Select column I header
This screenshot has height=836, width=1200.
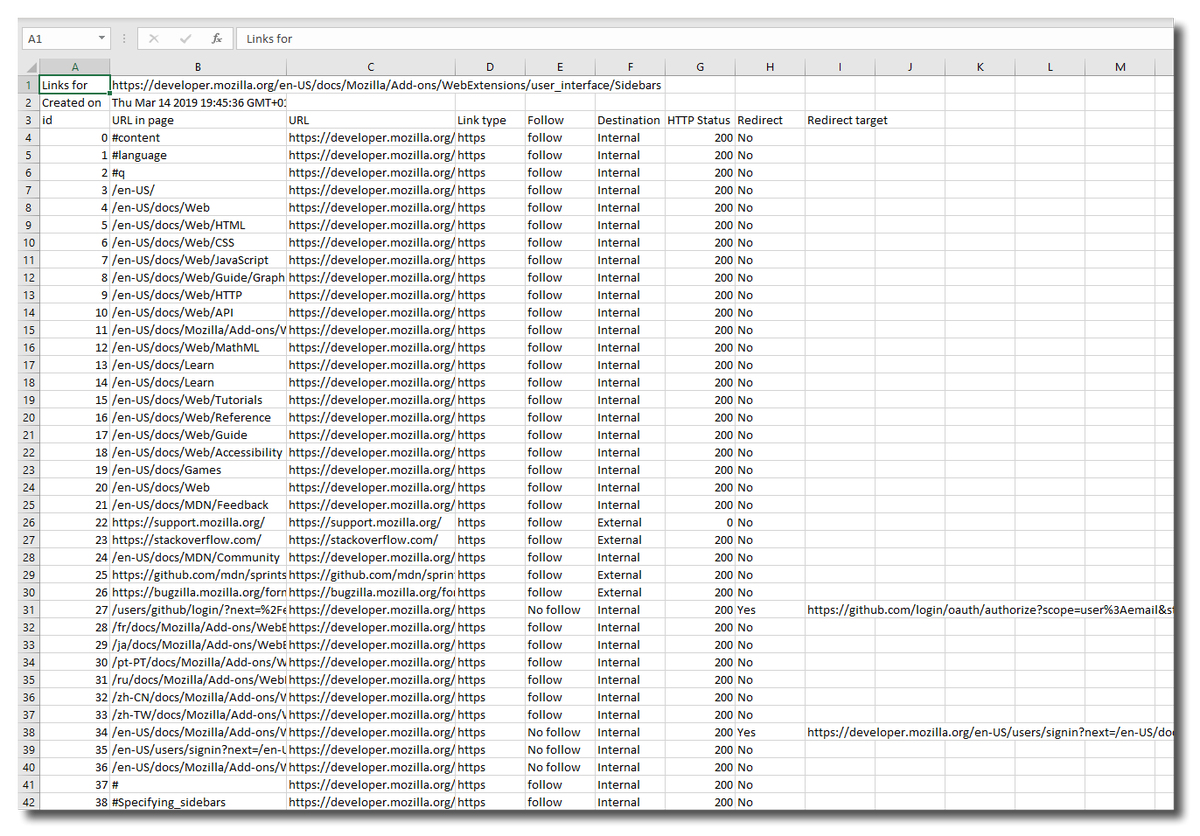840,67
